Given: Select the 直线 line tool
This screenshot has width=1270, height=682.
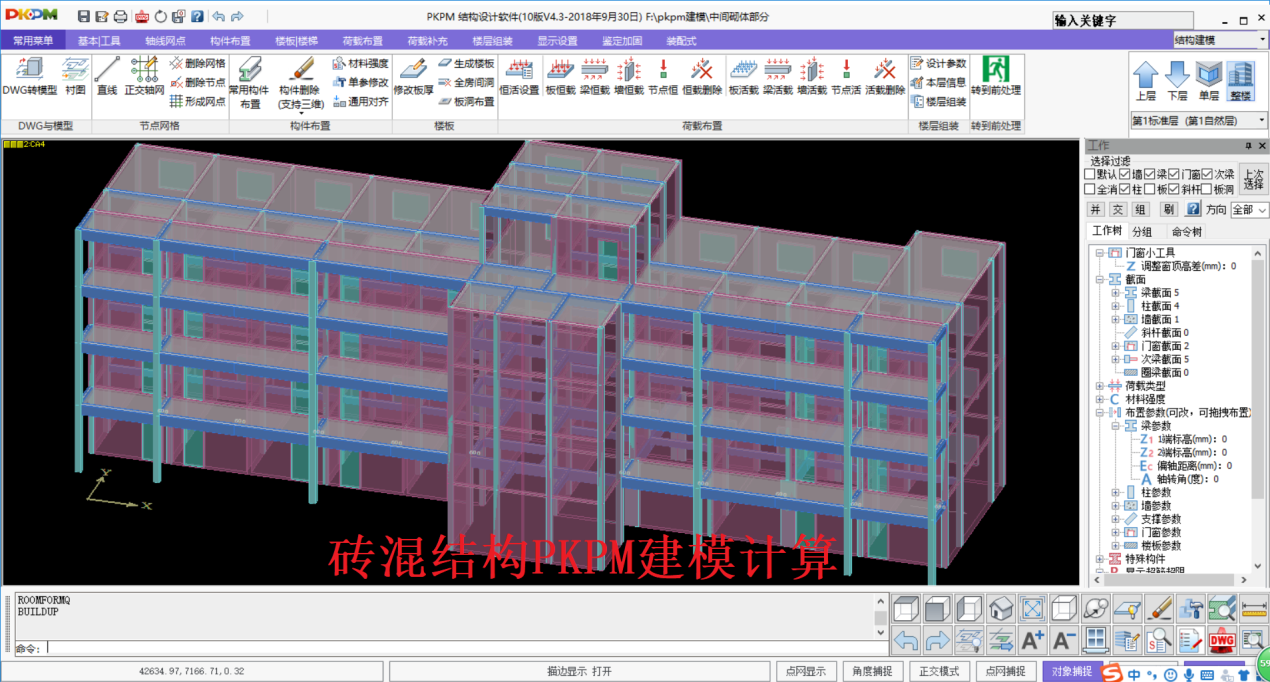Looking at the screenshot, I should pyautogui.click(x=107, y=76).
